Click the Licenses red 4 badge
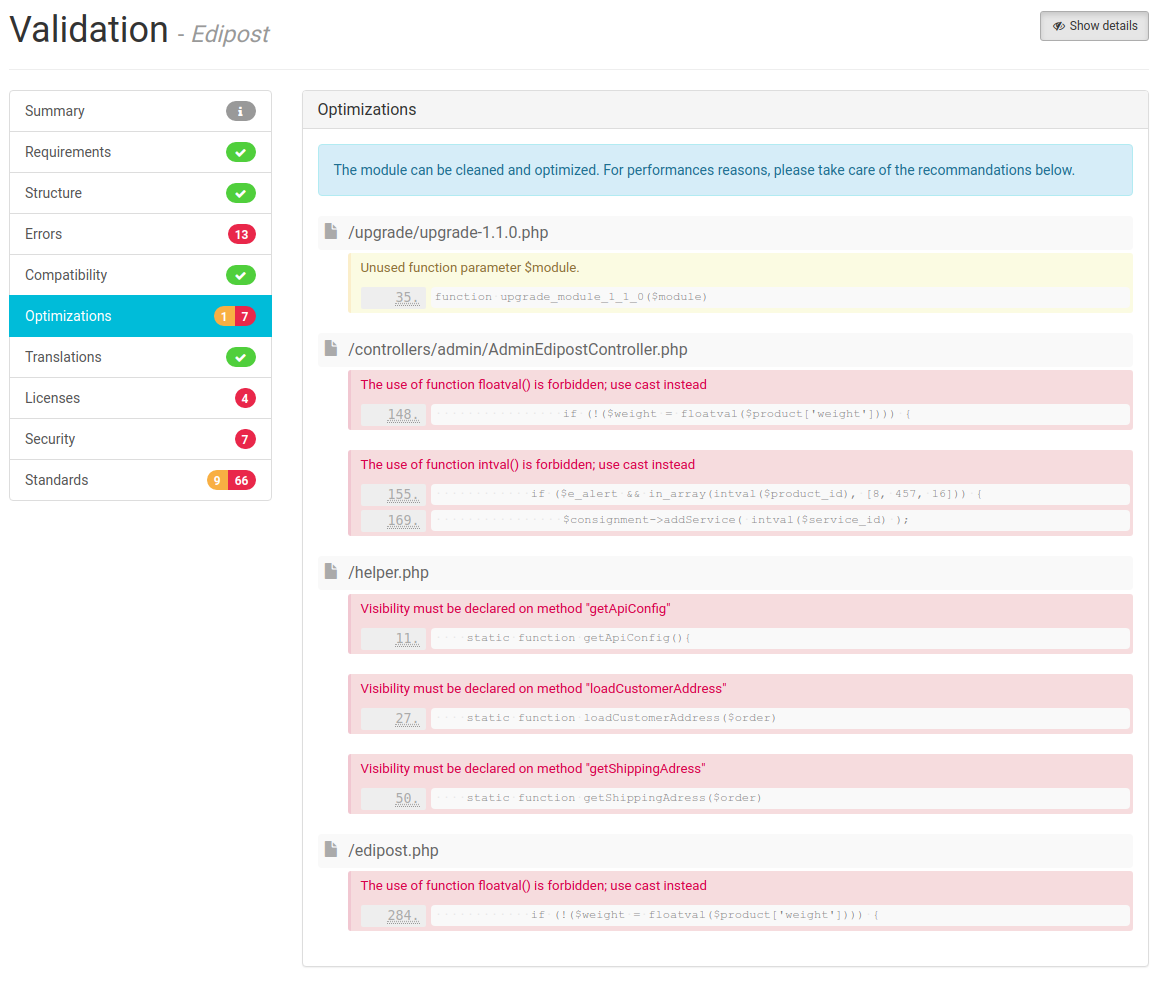This screenshot has width=1158, height=981. click(x=245, y=398)
